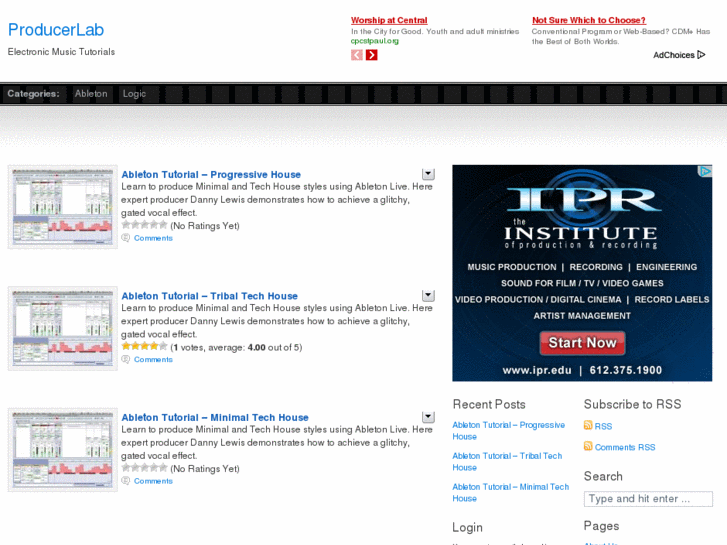
Task: Click the Login heading in sidebar
Action: click(x=467, y=527)
